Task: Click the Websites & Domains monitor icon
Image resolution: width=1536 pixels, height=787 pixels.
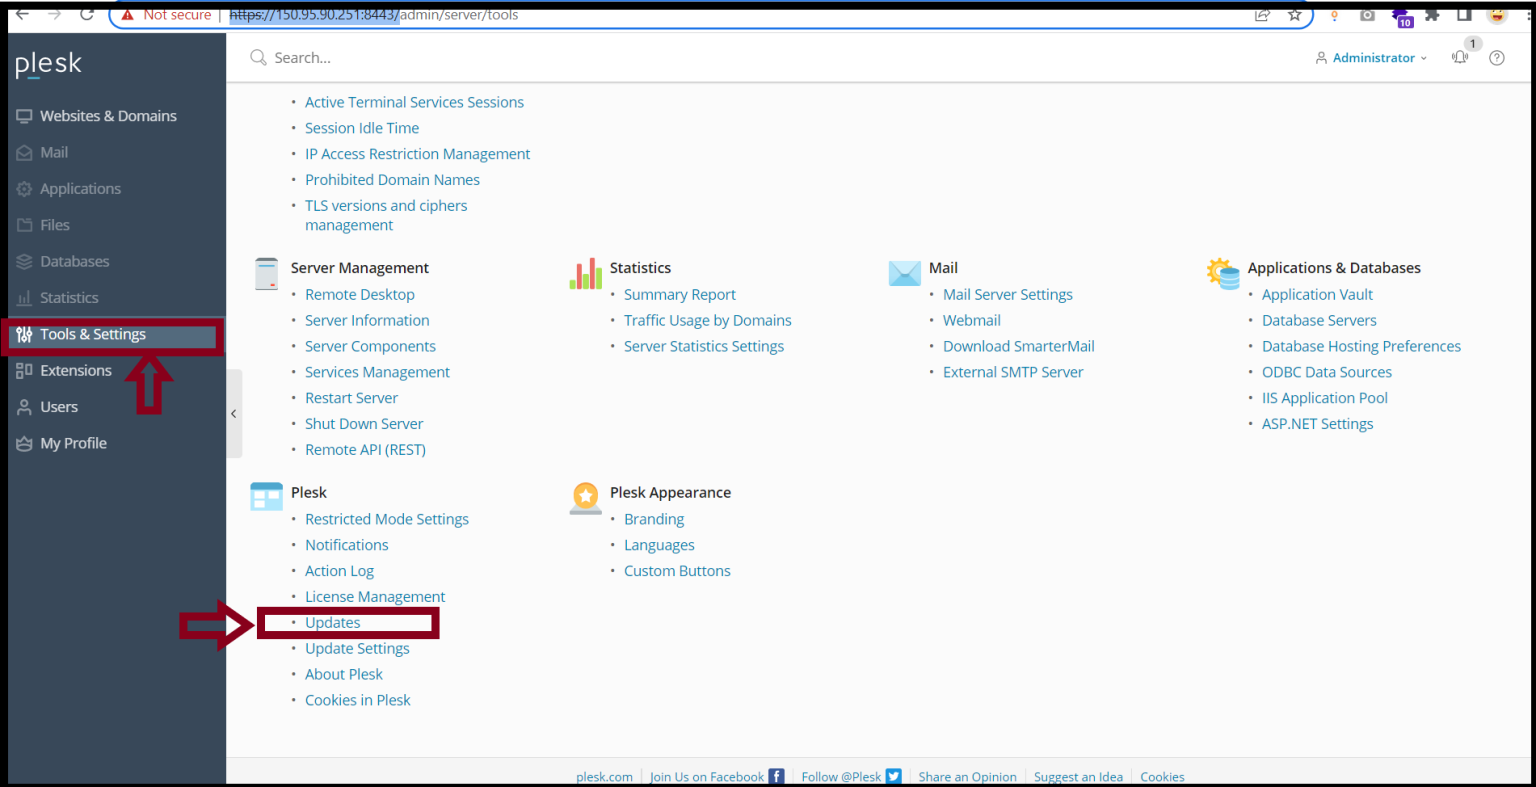Action: (x=24, y=116)
